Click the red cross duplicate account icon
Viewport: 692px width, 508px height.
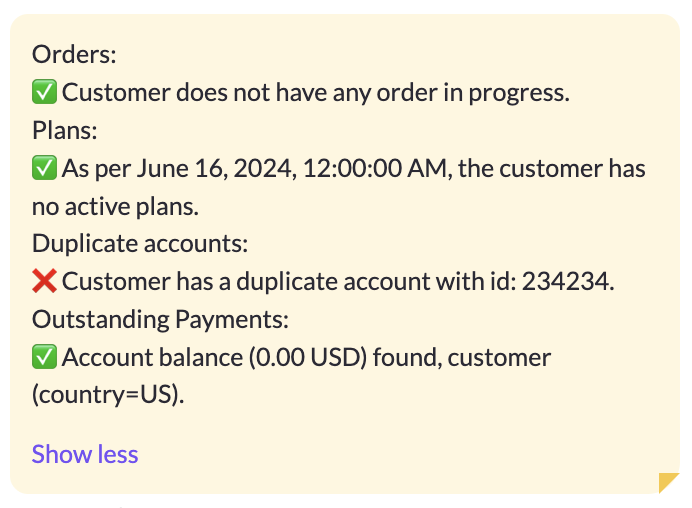(x=44, y=281)
